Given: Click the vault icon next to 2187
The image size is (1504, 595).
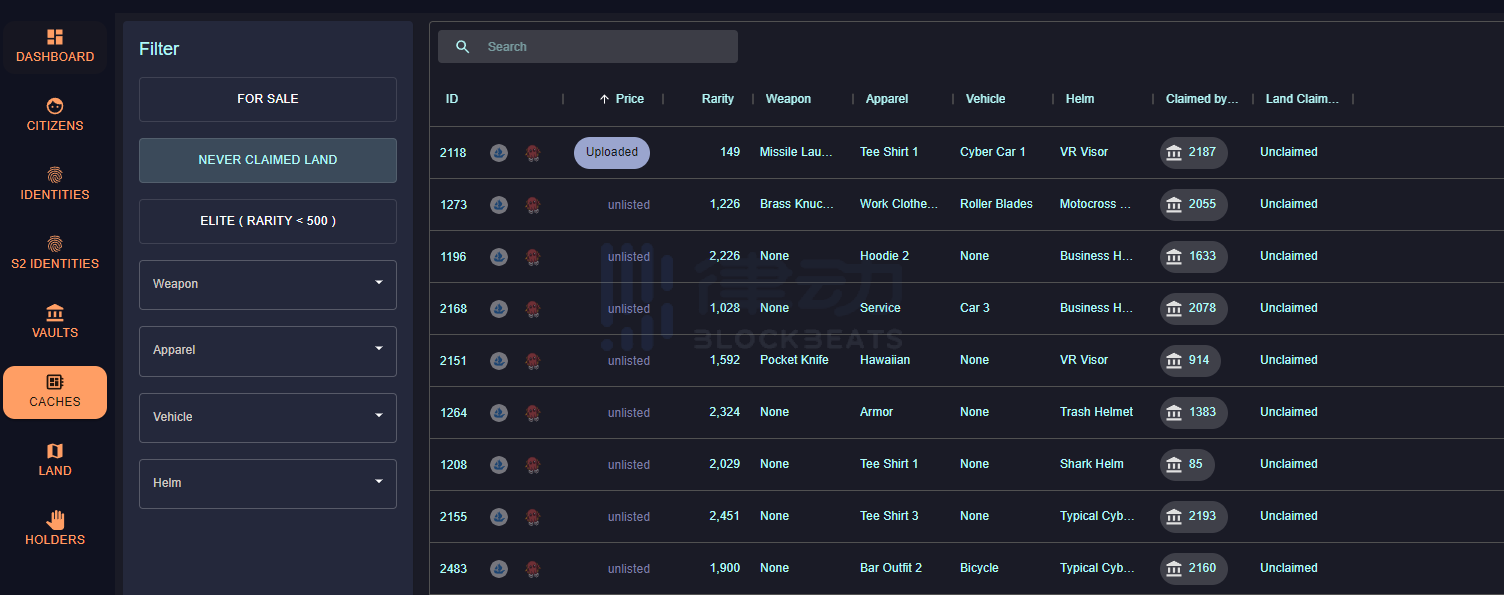Looking at the screenshot, I should point(1174,152).
